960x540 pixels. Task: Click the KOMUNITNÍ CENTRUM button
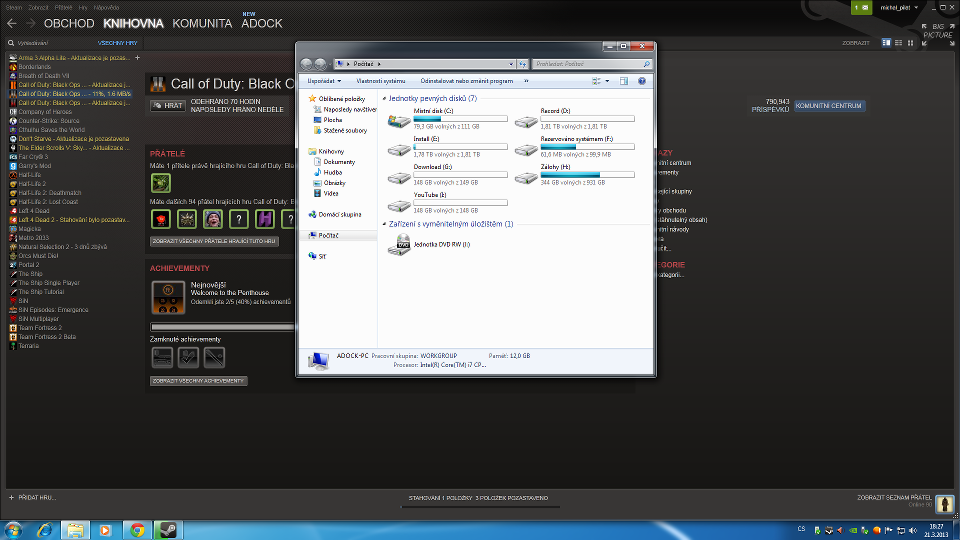[829, 105]
